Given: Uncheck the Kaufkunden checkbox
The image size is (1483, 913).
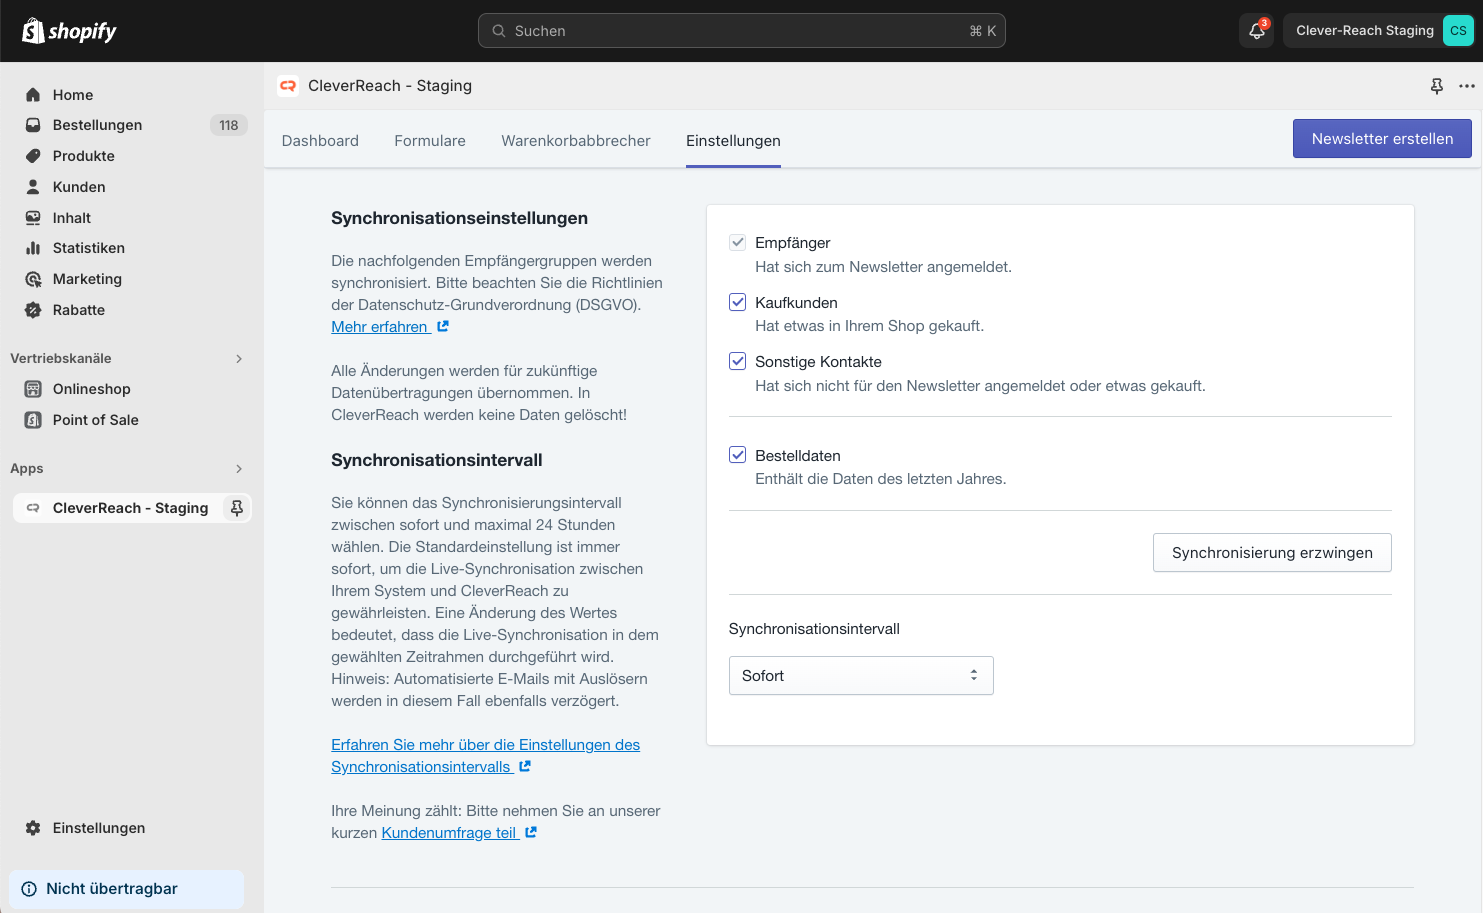Looking at the screenshot, I should click(x=738, y=302).
